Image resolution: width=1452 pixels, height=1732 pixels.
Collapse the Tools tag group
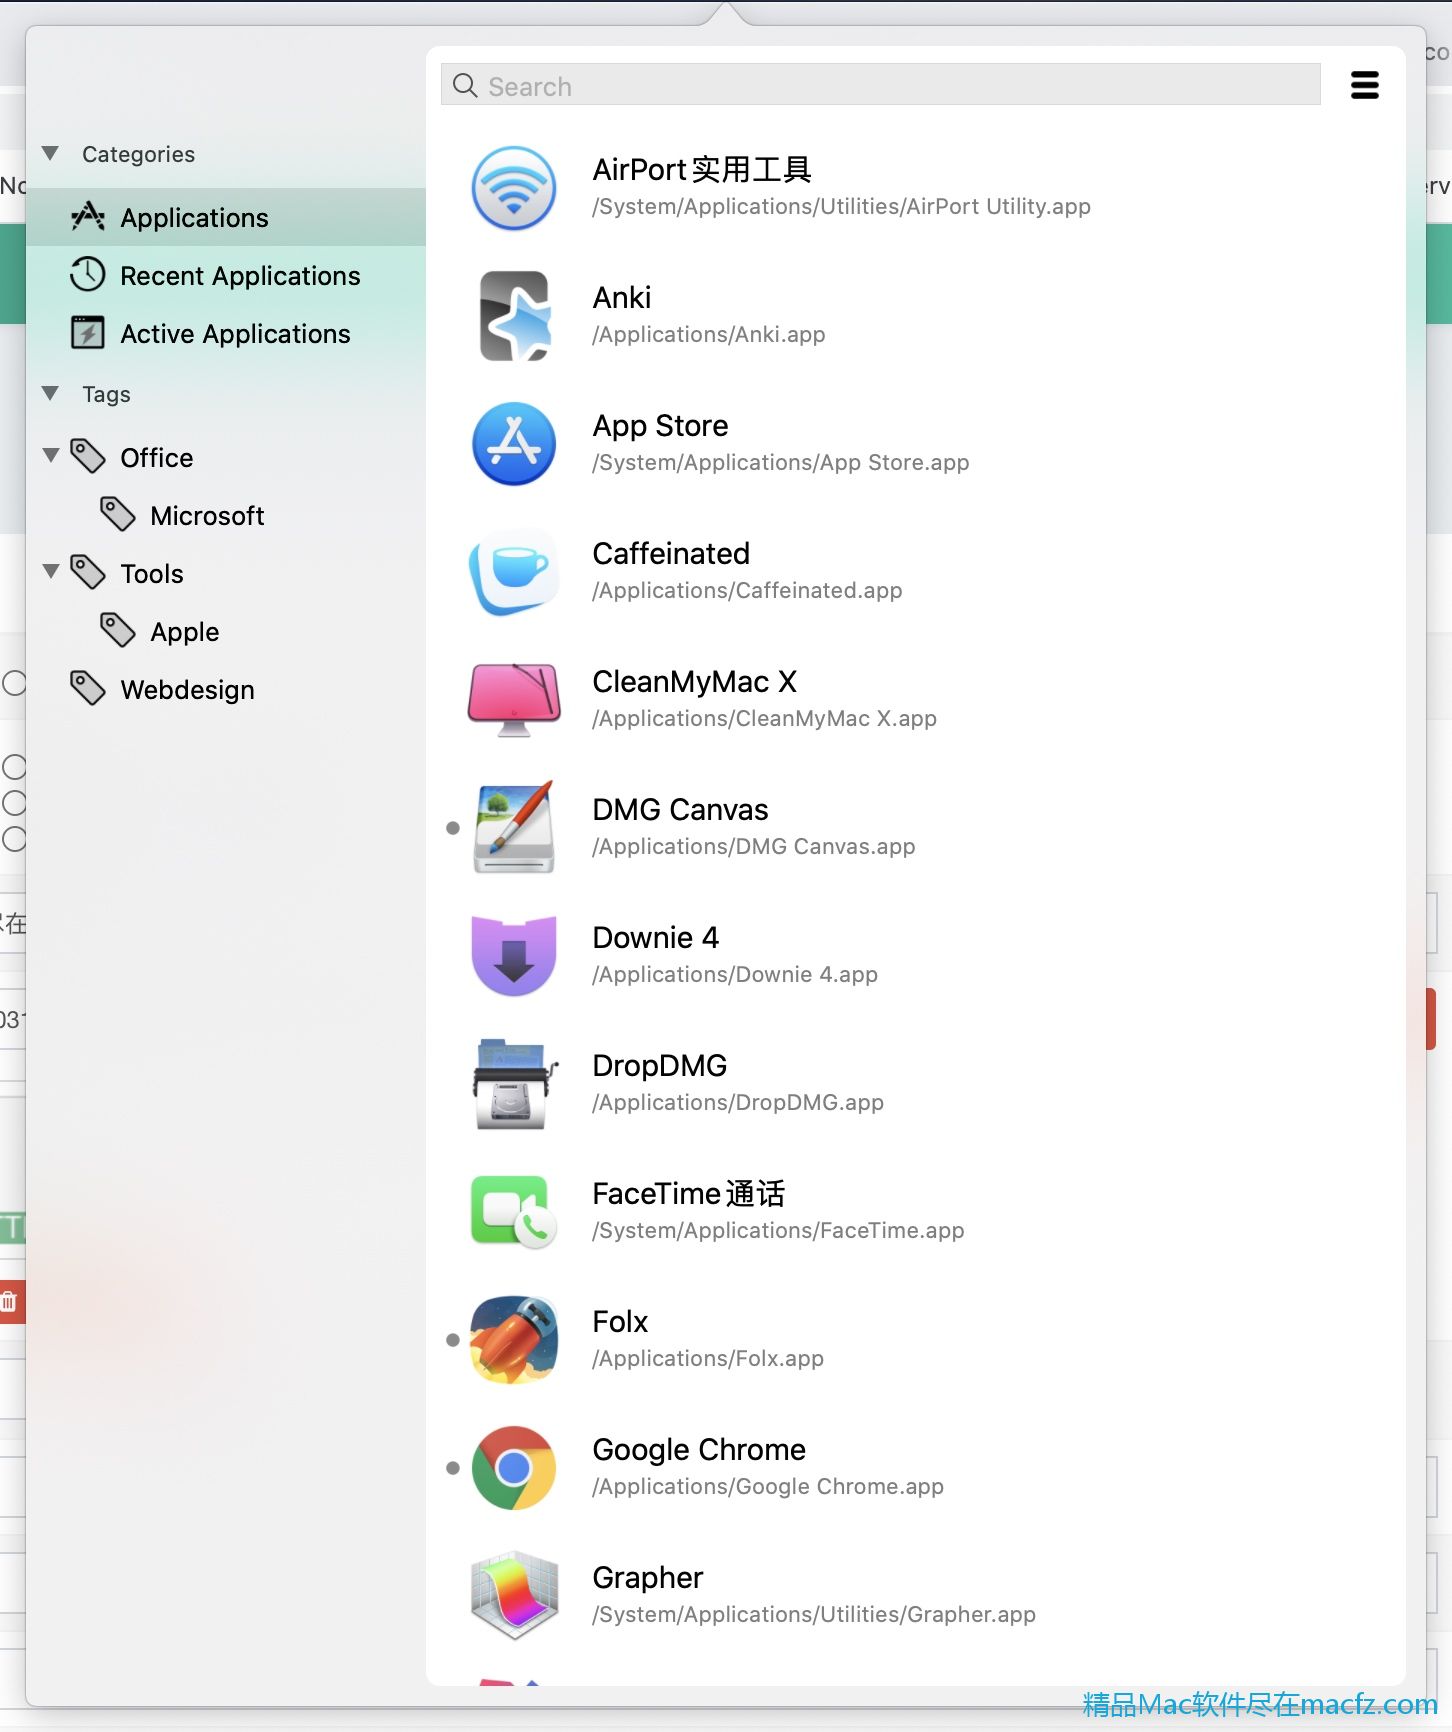coord(51,572)
